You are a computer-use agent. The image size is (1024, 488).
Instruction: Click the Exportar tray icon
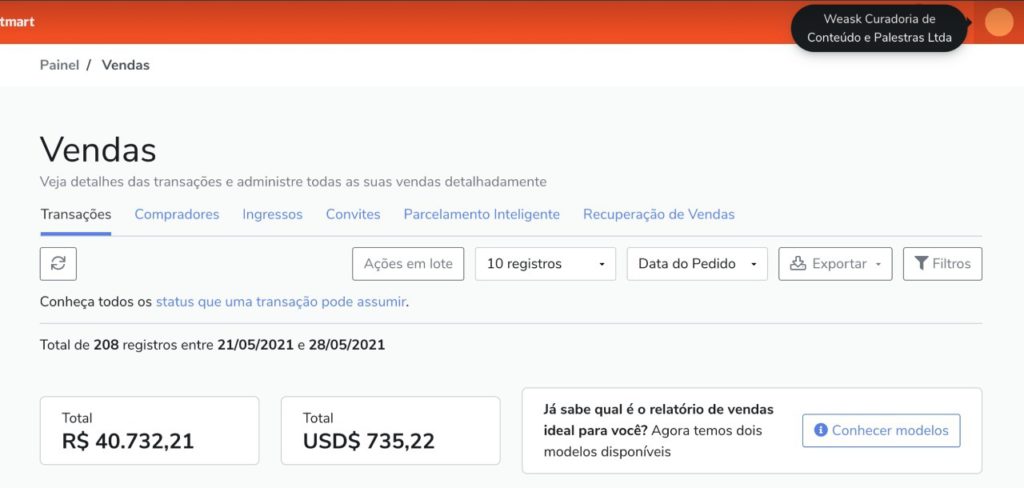798,263
